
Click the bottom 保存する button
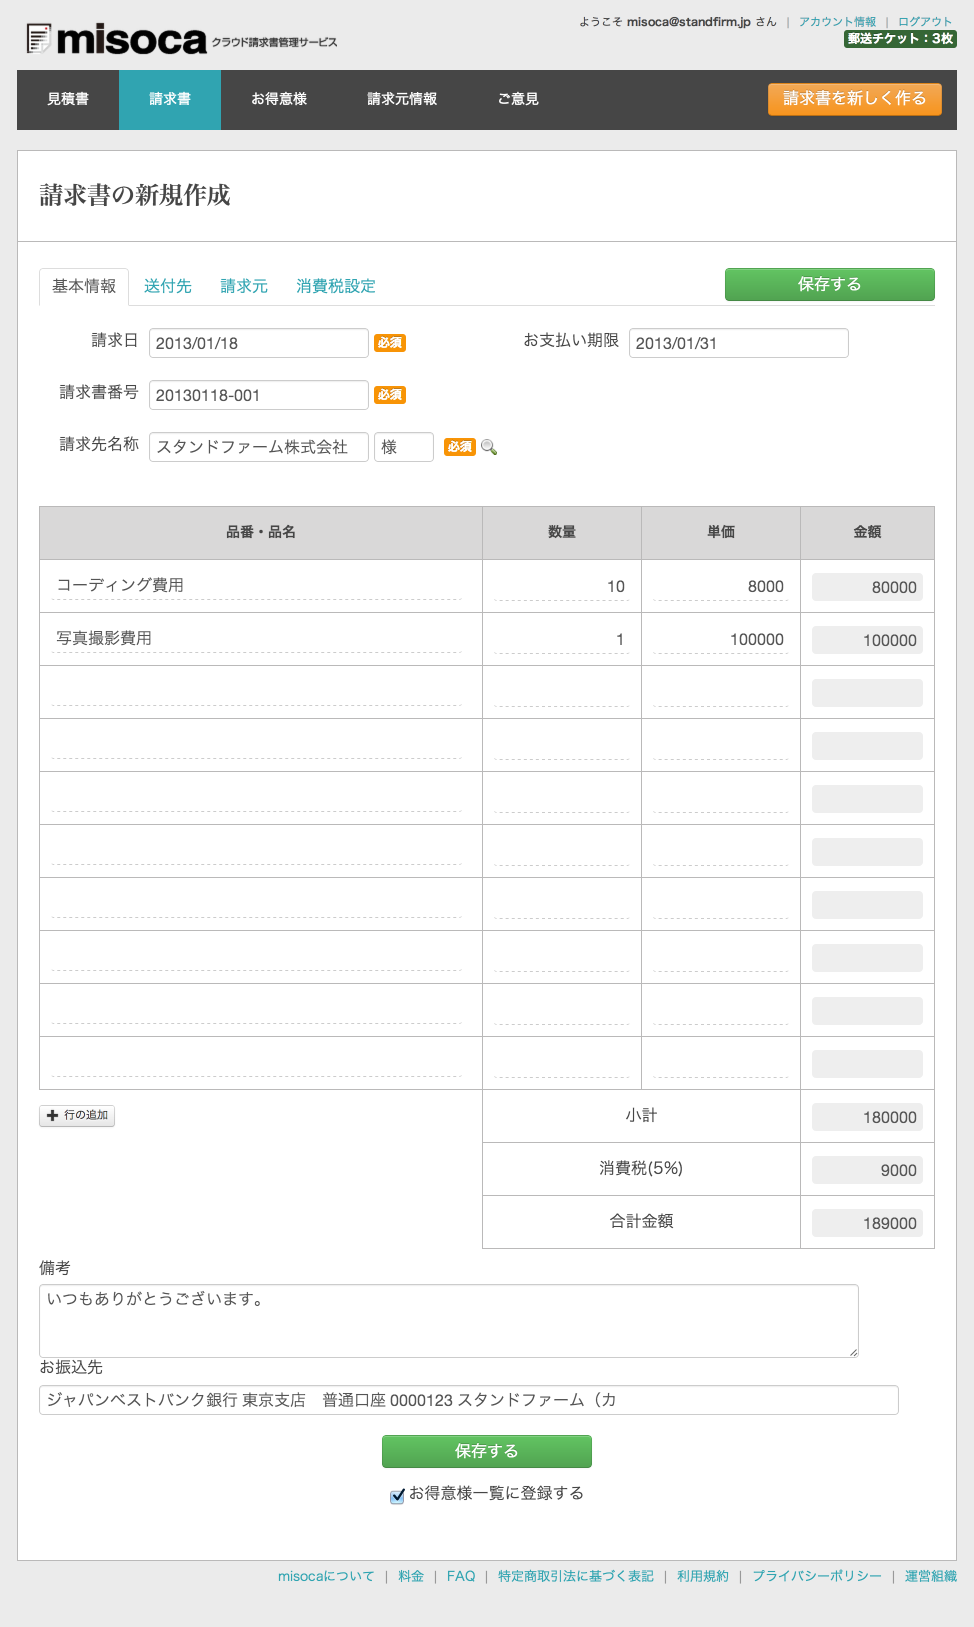tap(487, 1451)
